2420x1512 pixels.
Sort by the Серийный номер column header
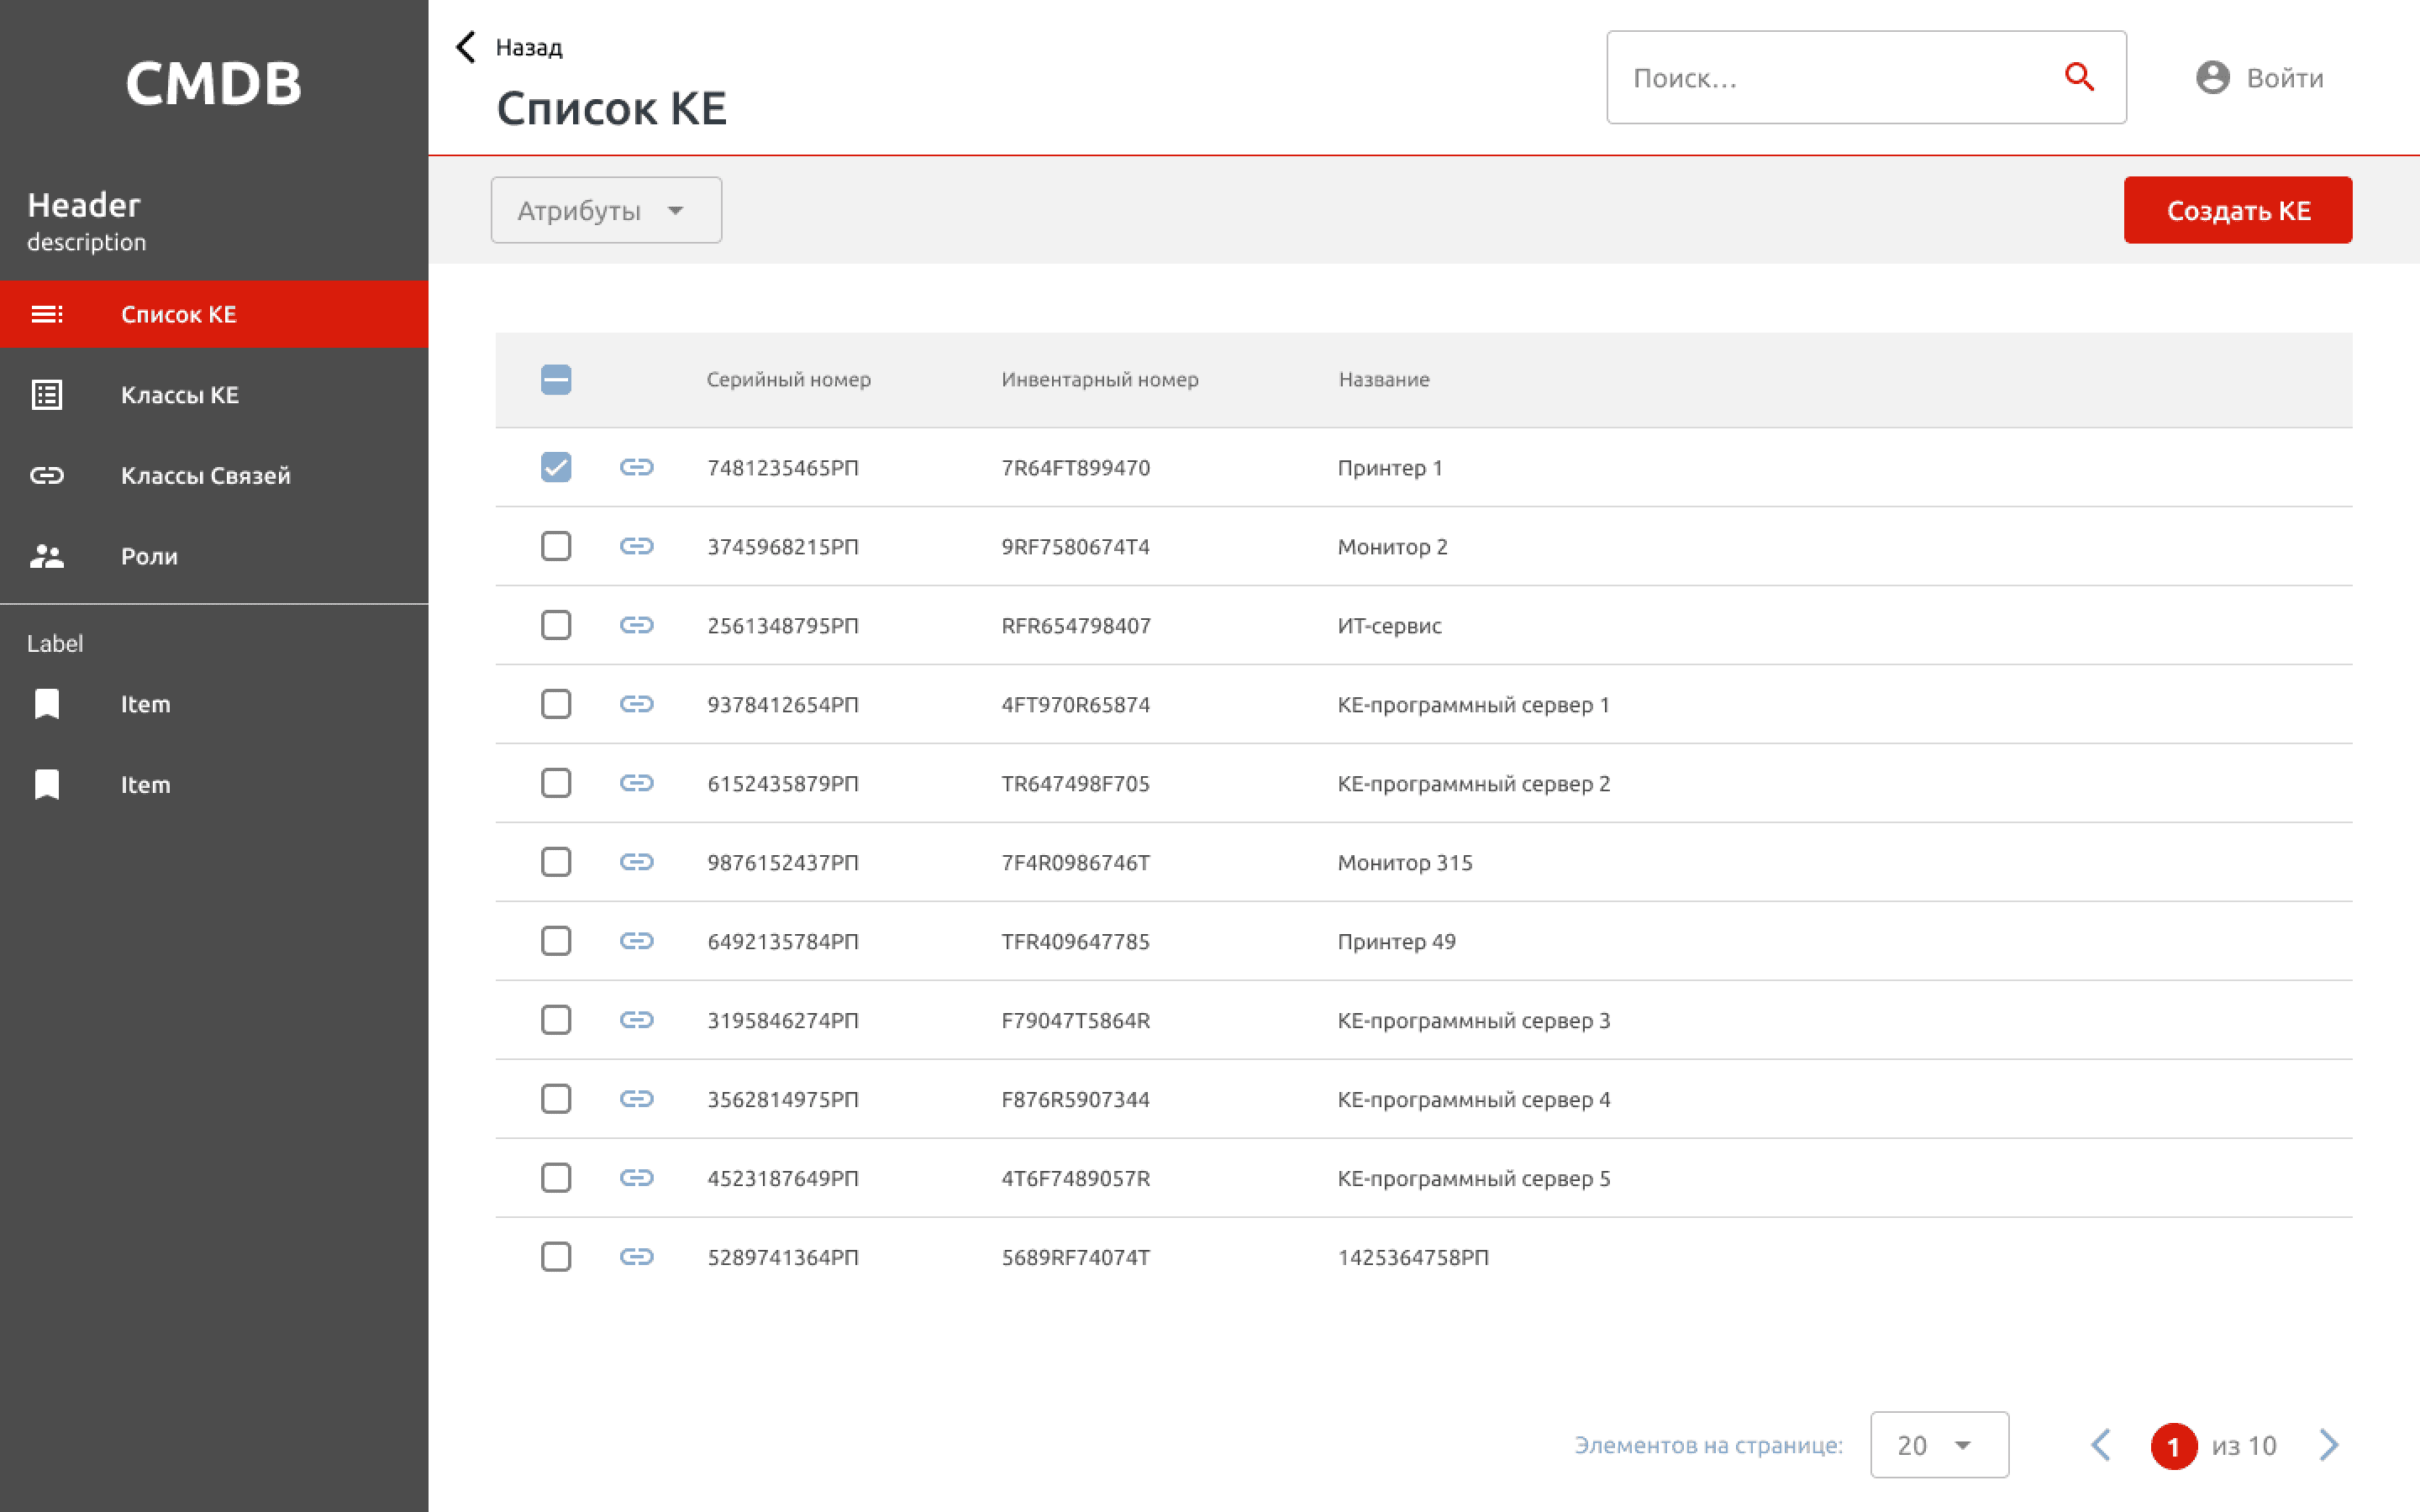point(788,380)
